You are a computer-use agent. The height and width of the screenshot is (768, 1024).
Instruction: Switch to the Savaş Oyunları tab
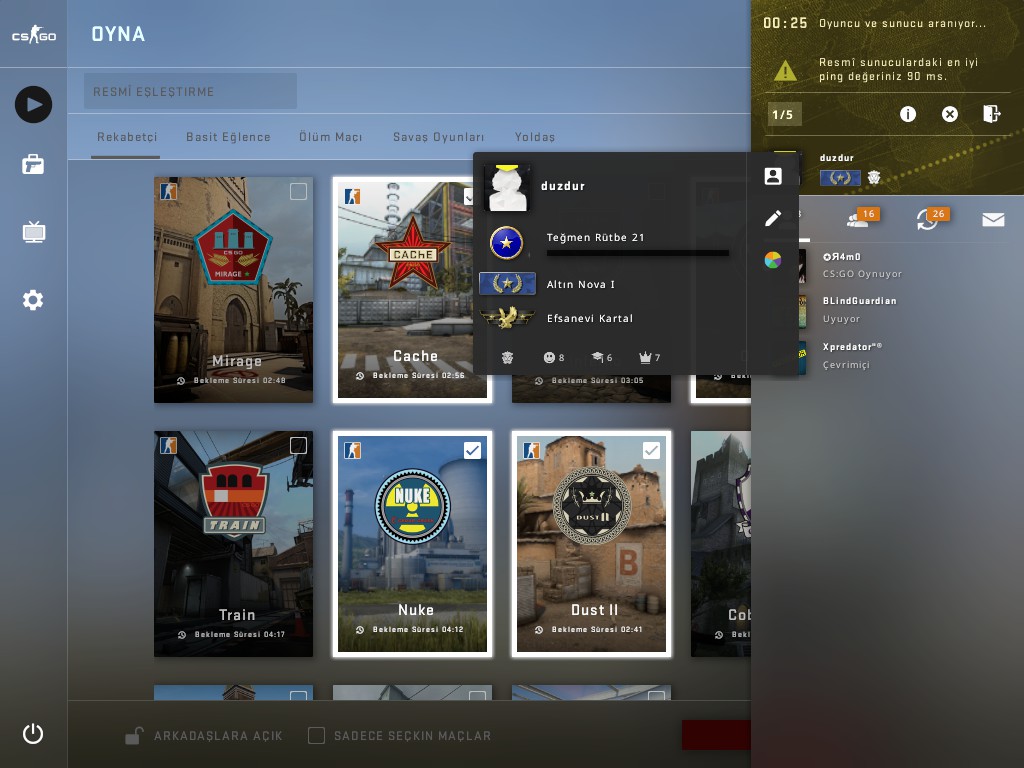click(438, 137)
